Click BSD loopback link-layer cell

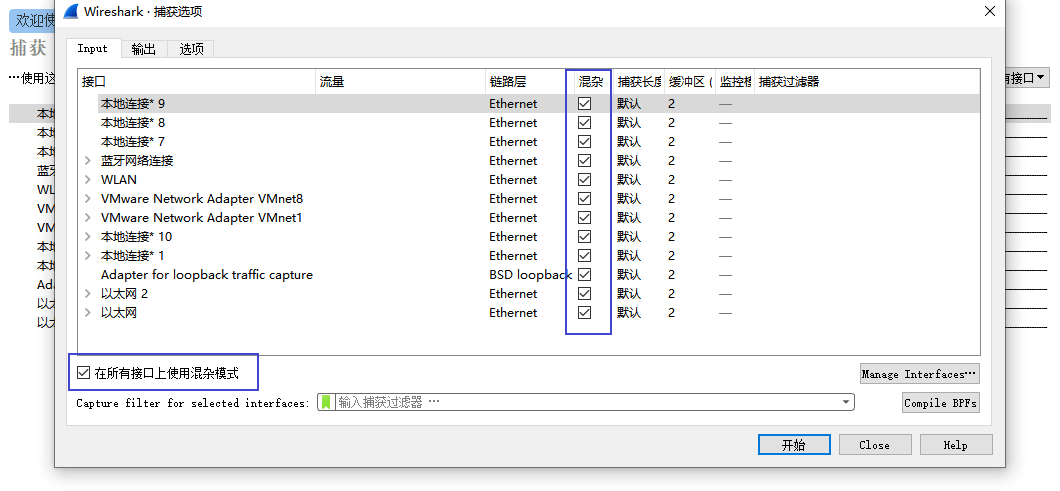[x=531, y=275]
